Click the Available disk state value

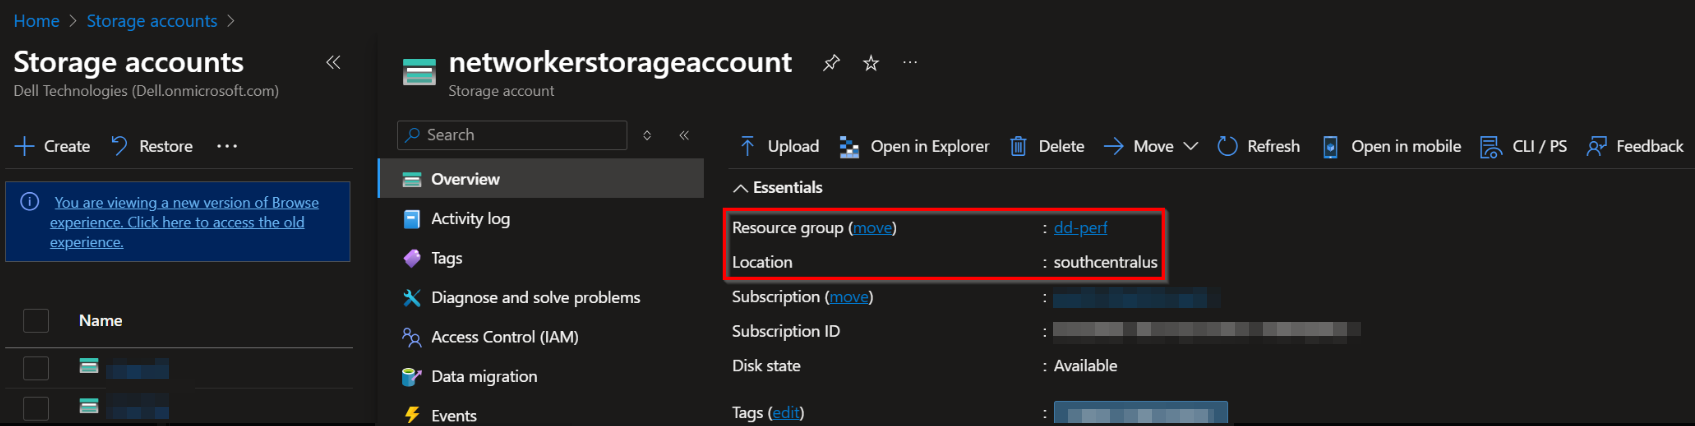[x=1085, y=365]
